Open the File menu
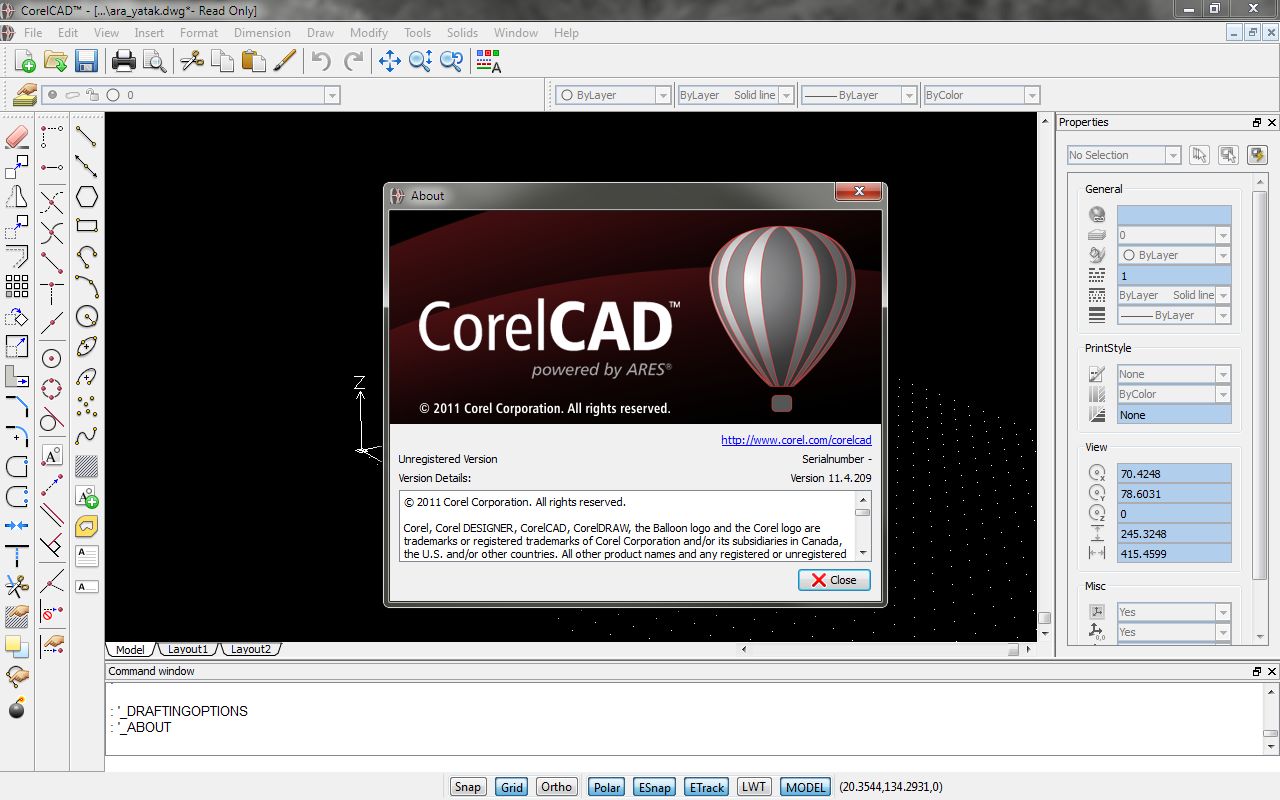 (x=33, y=32)
